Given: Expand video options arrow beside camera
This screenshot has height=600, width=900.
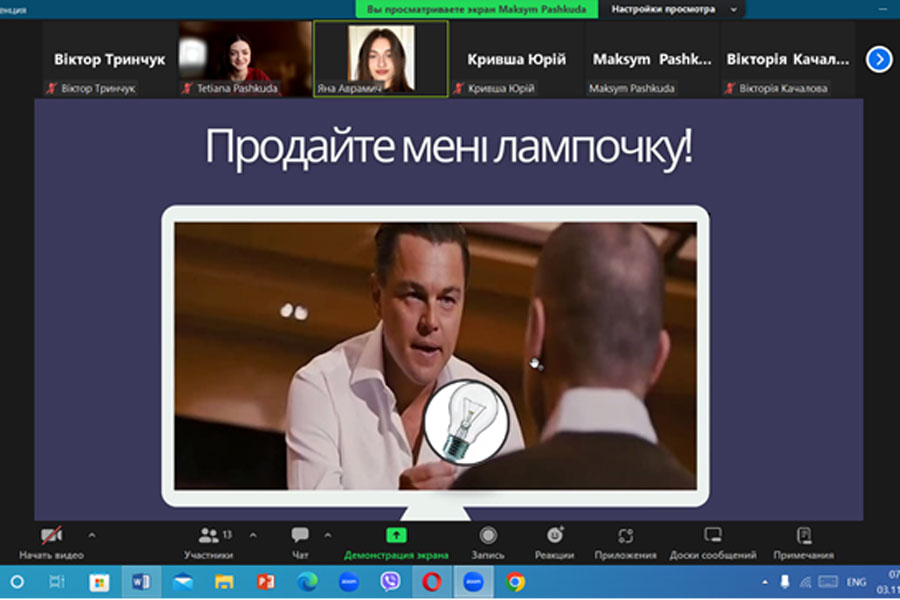Looking at the screenshot, I should point(92,535).
